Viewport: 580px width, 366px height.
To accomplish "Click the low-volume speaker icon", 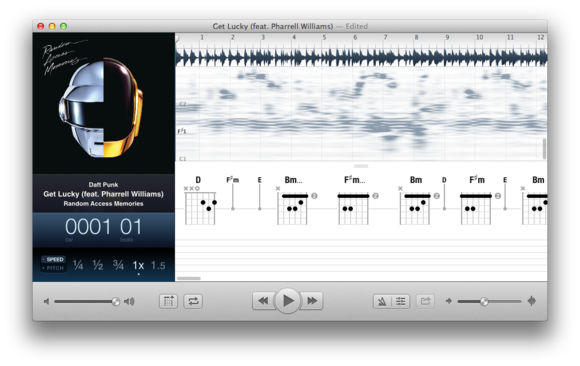I will point(47,302).
